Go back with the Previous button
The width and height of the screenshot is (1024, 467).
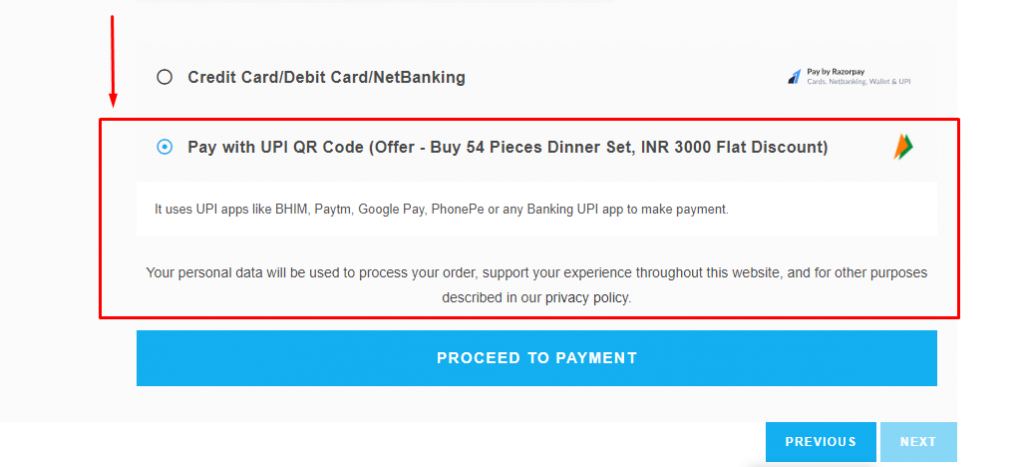[820, 442]
